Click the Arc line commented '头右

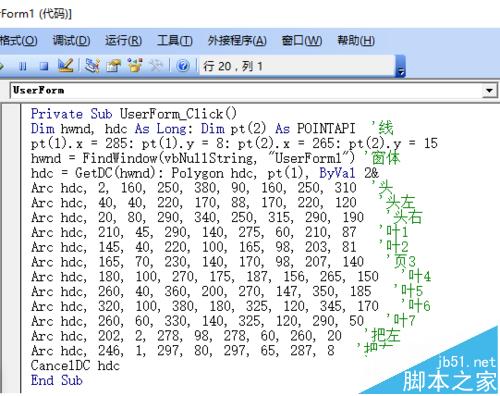(226, 217)
